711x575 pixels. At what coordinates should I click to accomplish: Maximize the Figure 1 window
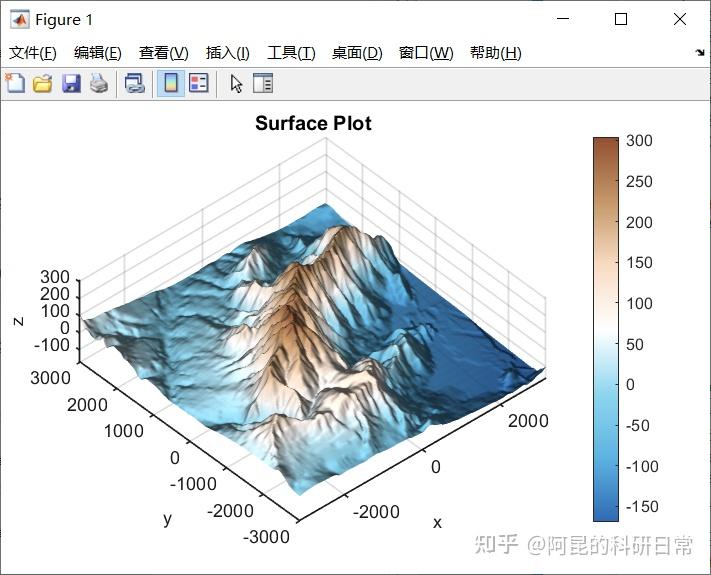pos(621,19)
